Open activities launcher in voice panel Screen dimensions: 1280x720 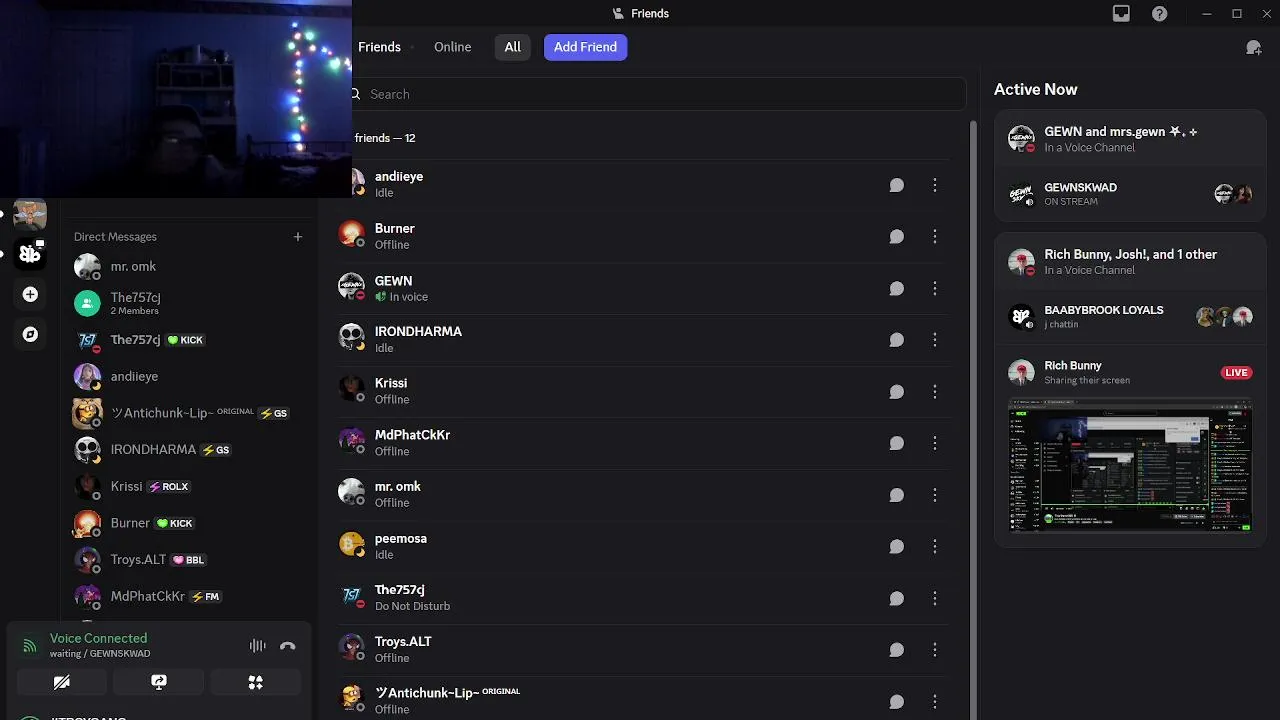coord(256,682)
